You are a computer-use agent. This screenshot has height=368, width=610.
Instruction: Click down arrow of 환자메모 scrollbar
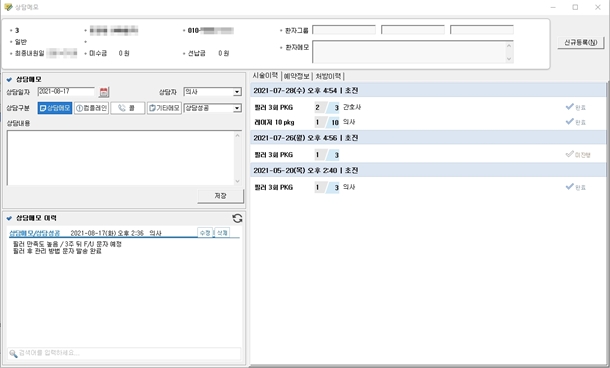tap(509, 59)
